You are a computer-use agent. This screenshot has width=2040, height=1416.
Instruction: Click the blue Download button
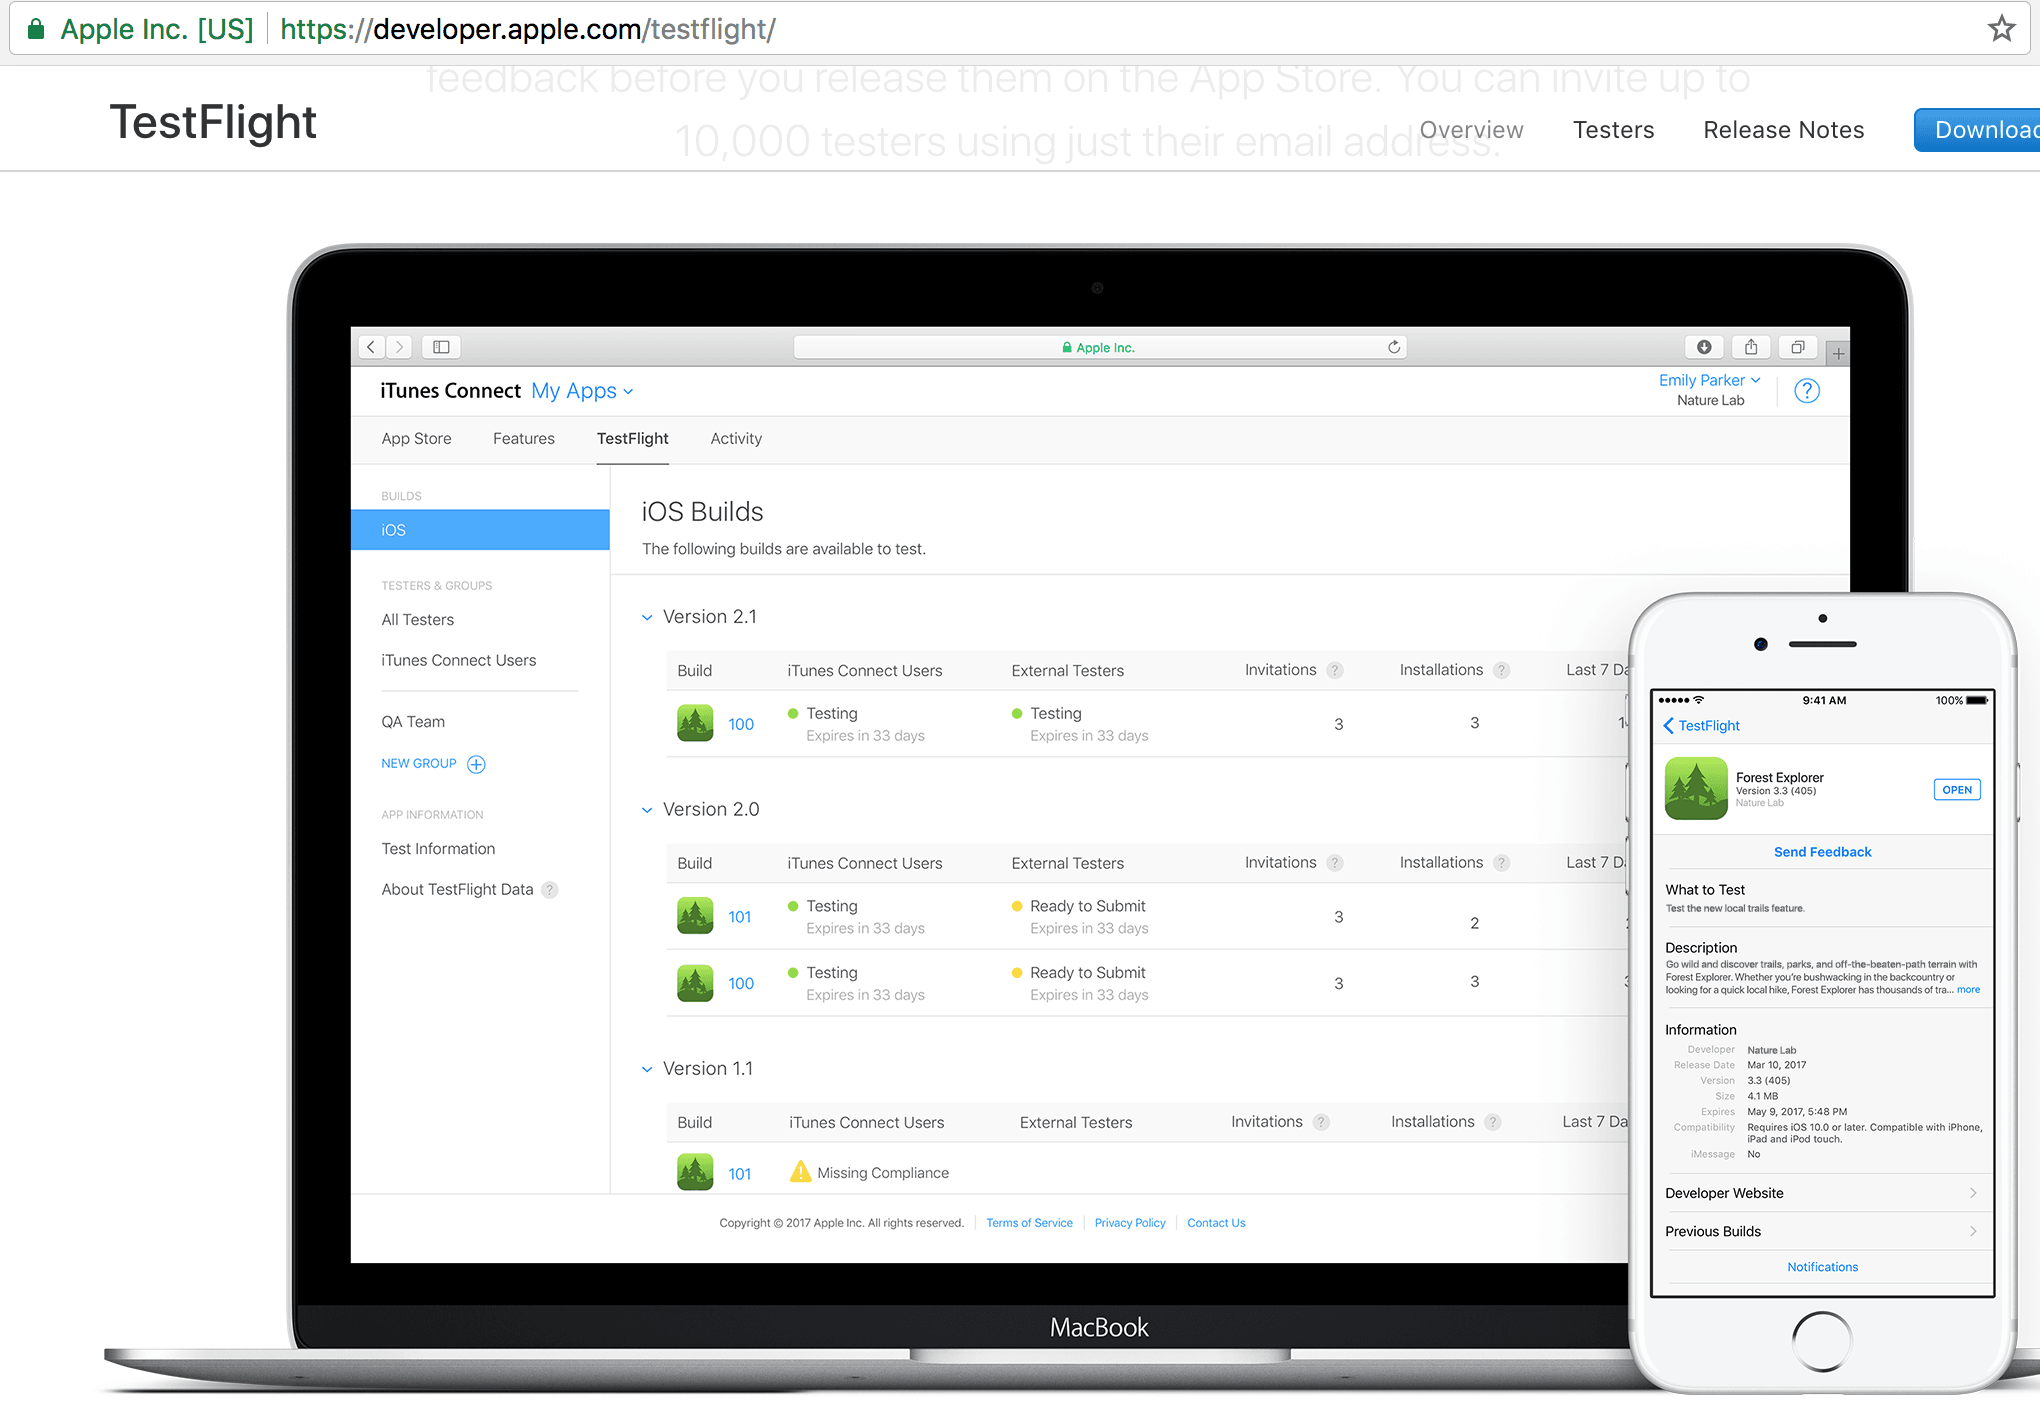1977,130
